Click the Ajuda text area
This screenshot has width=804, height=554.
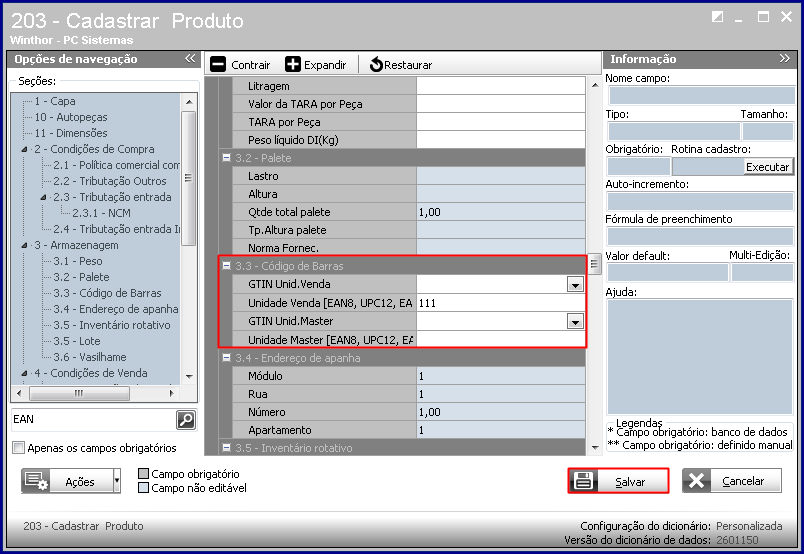point(700,357)
